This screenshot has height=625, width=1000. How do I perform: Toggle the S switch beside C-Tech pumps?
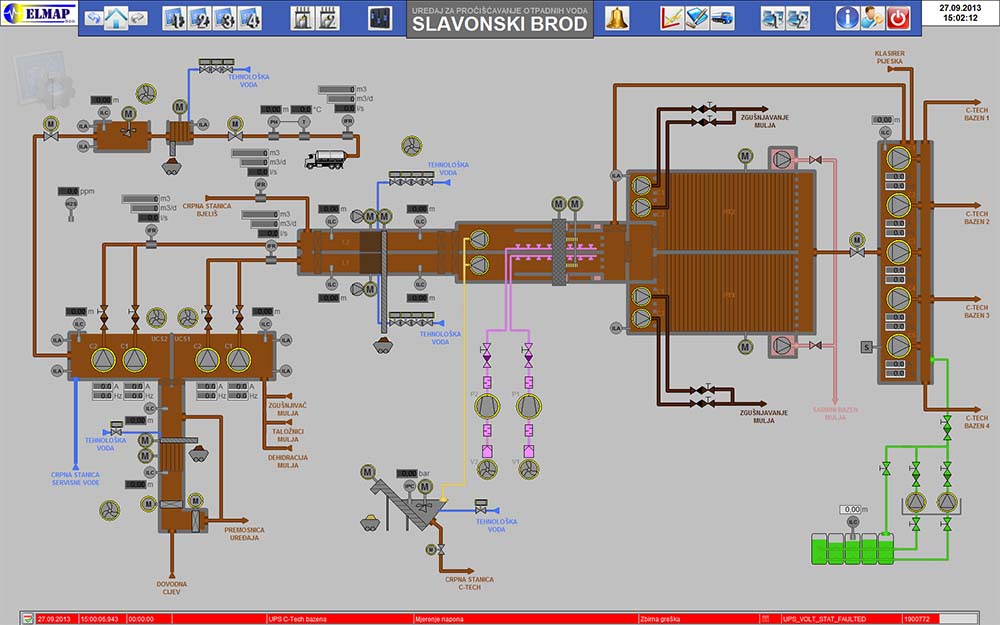(866, 347)
